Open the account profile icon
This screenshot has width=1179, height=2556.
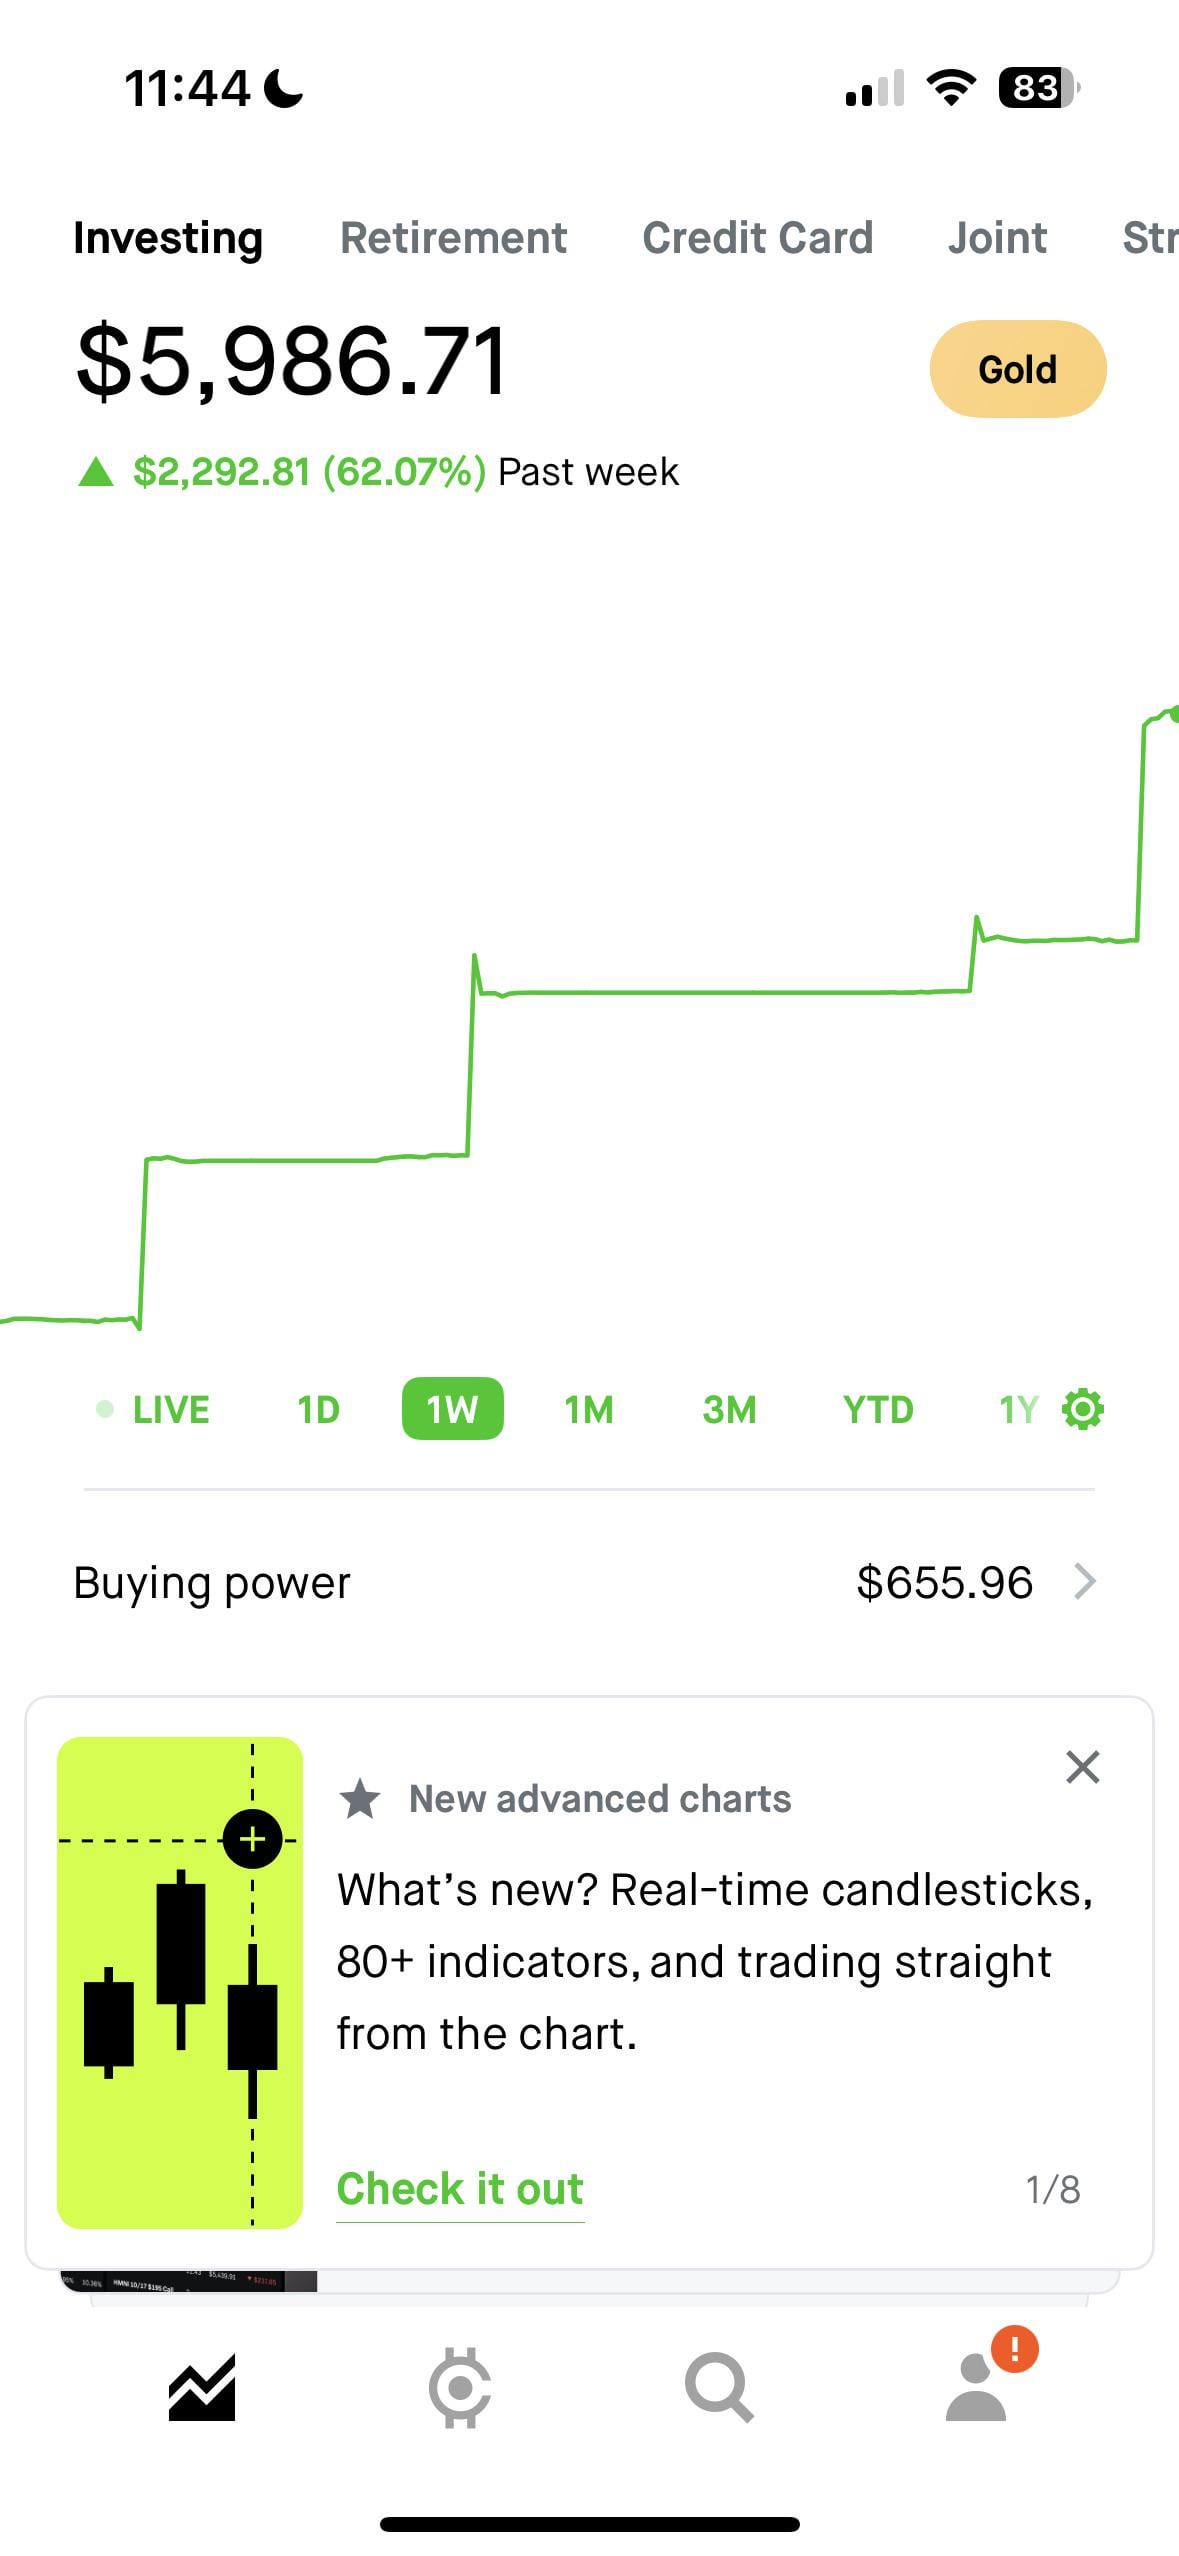tap(977, 2388)
